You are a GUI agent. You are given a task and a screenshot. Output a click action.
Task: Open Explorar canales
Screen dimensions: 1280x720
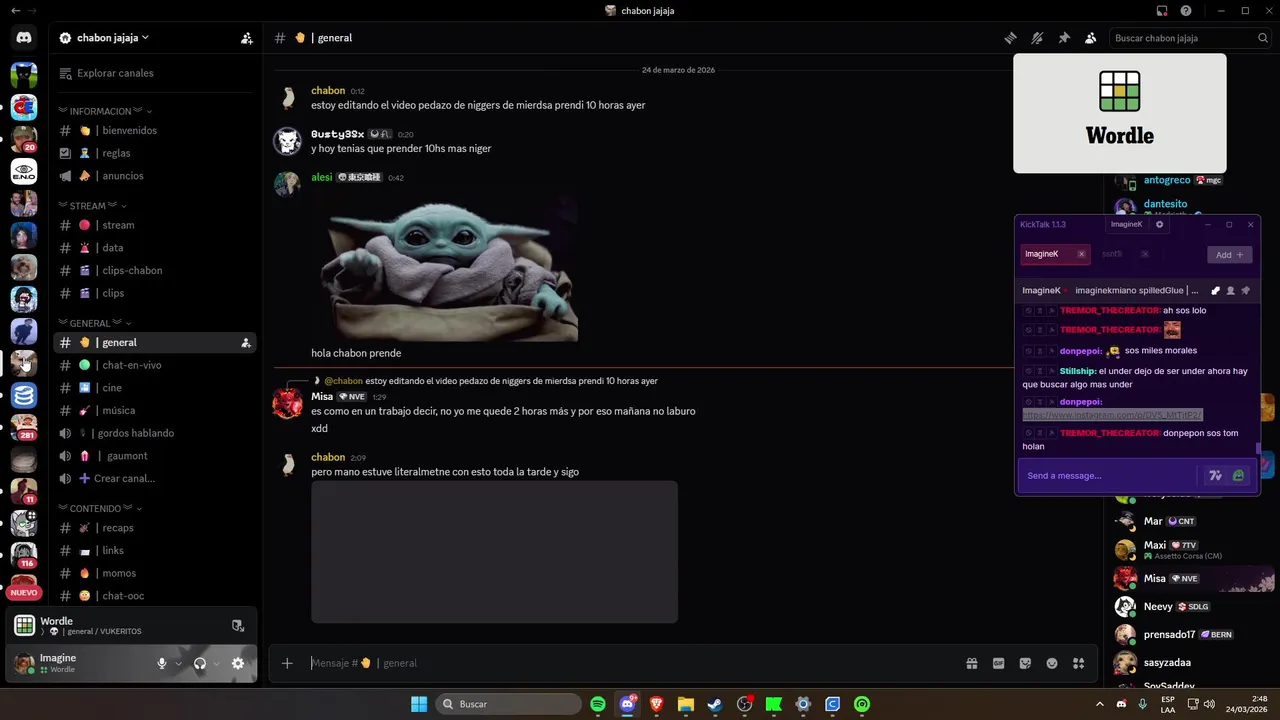[x=154, y=73]
